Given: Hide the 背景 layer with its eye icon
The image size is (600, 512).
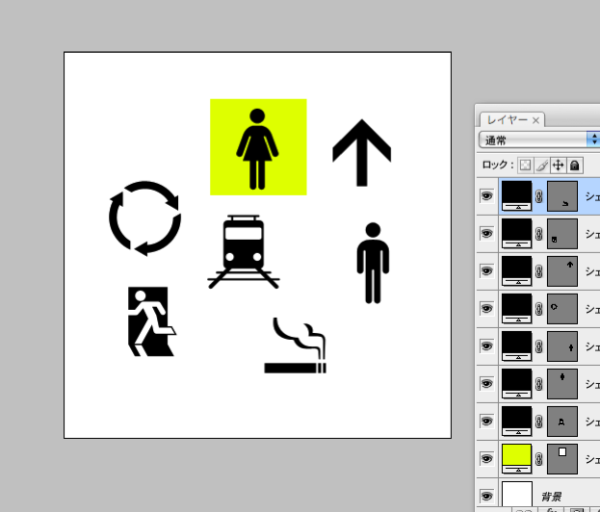Looking at the screenshot, I should (x=487, y=495).
